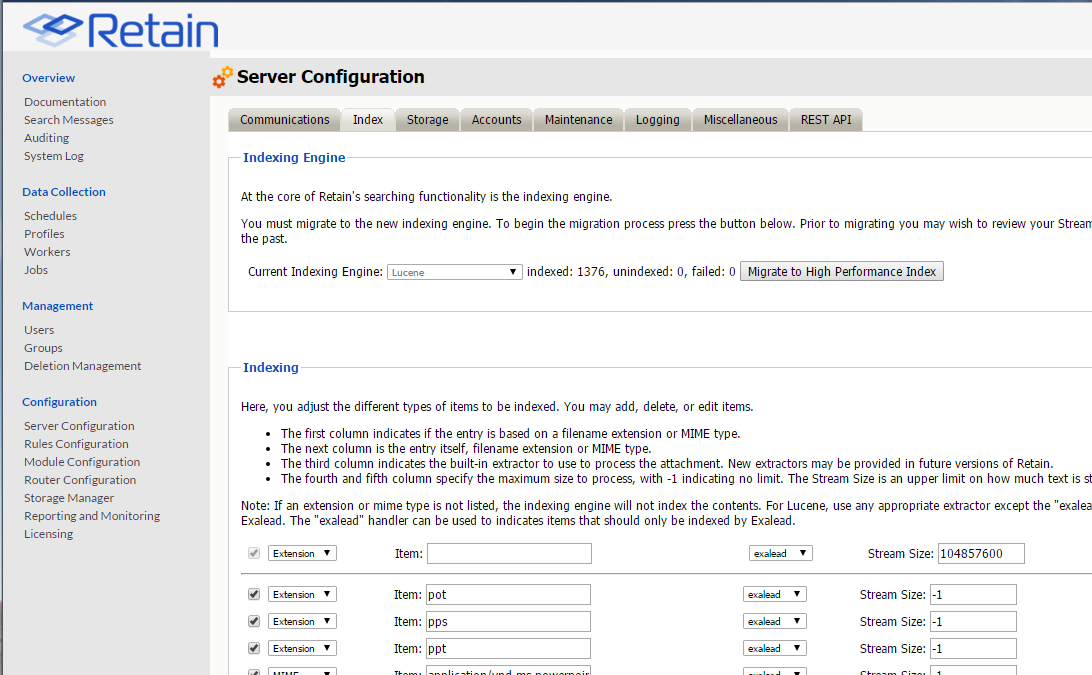Change the exalead extractor for the pot row
This screenshot has height=675, width=1092.
point(774,594)
